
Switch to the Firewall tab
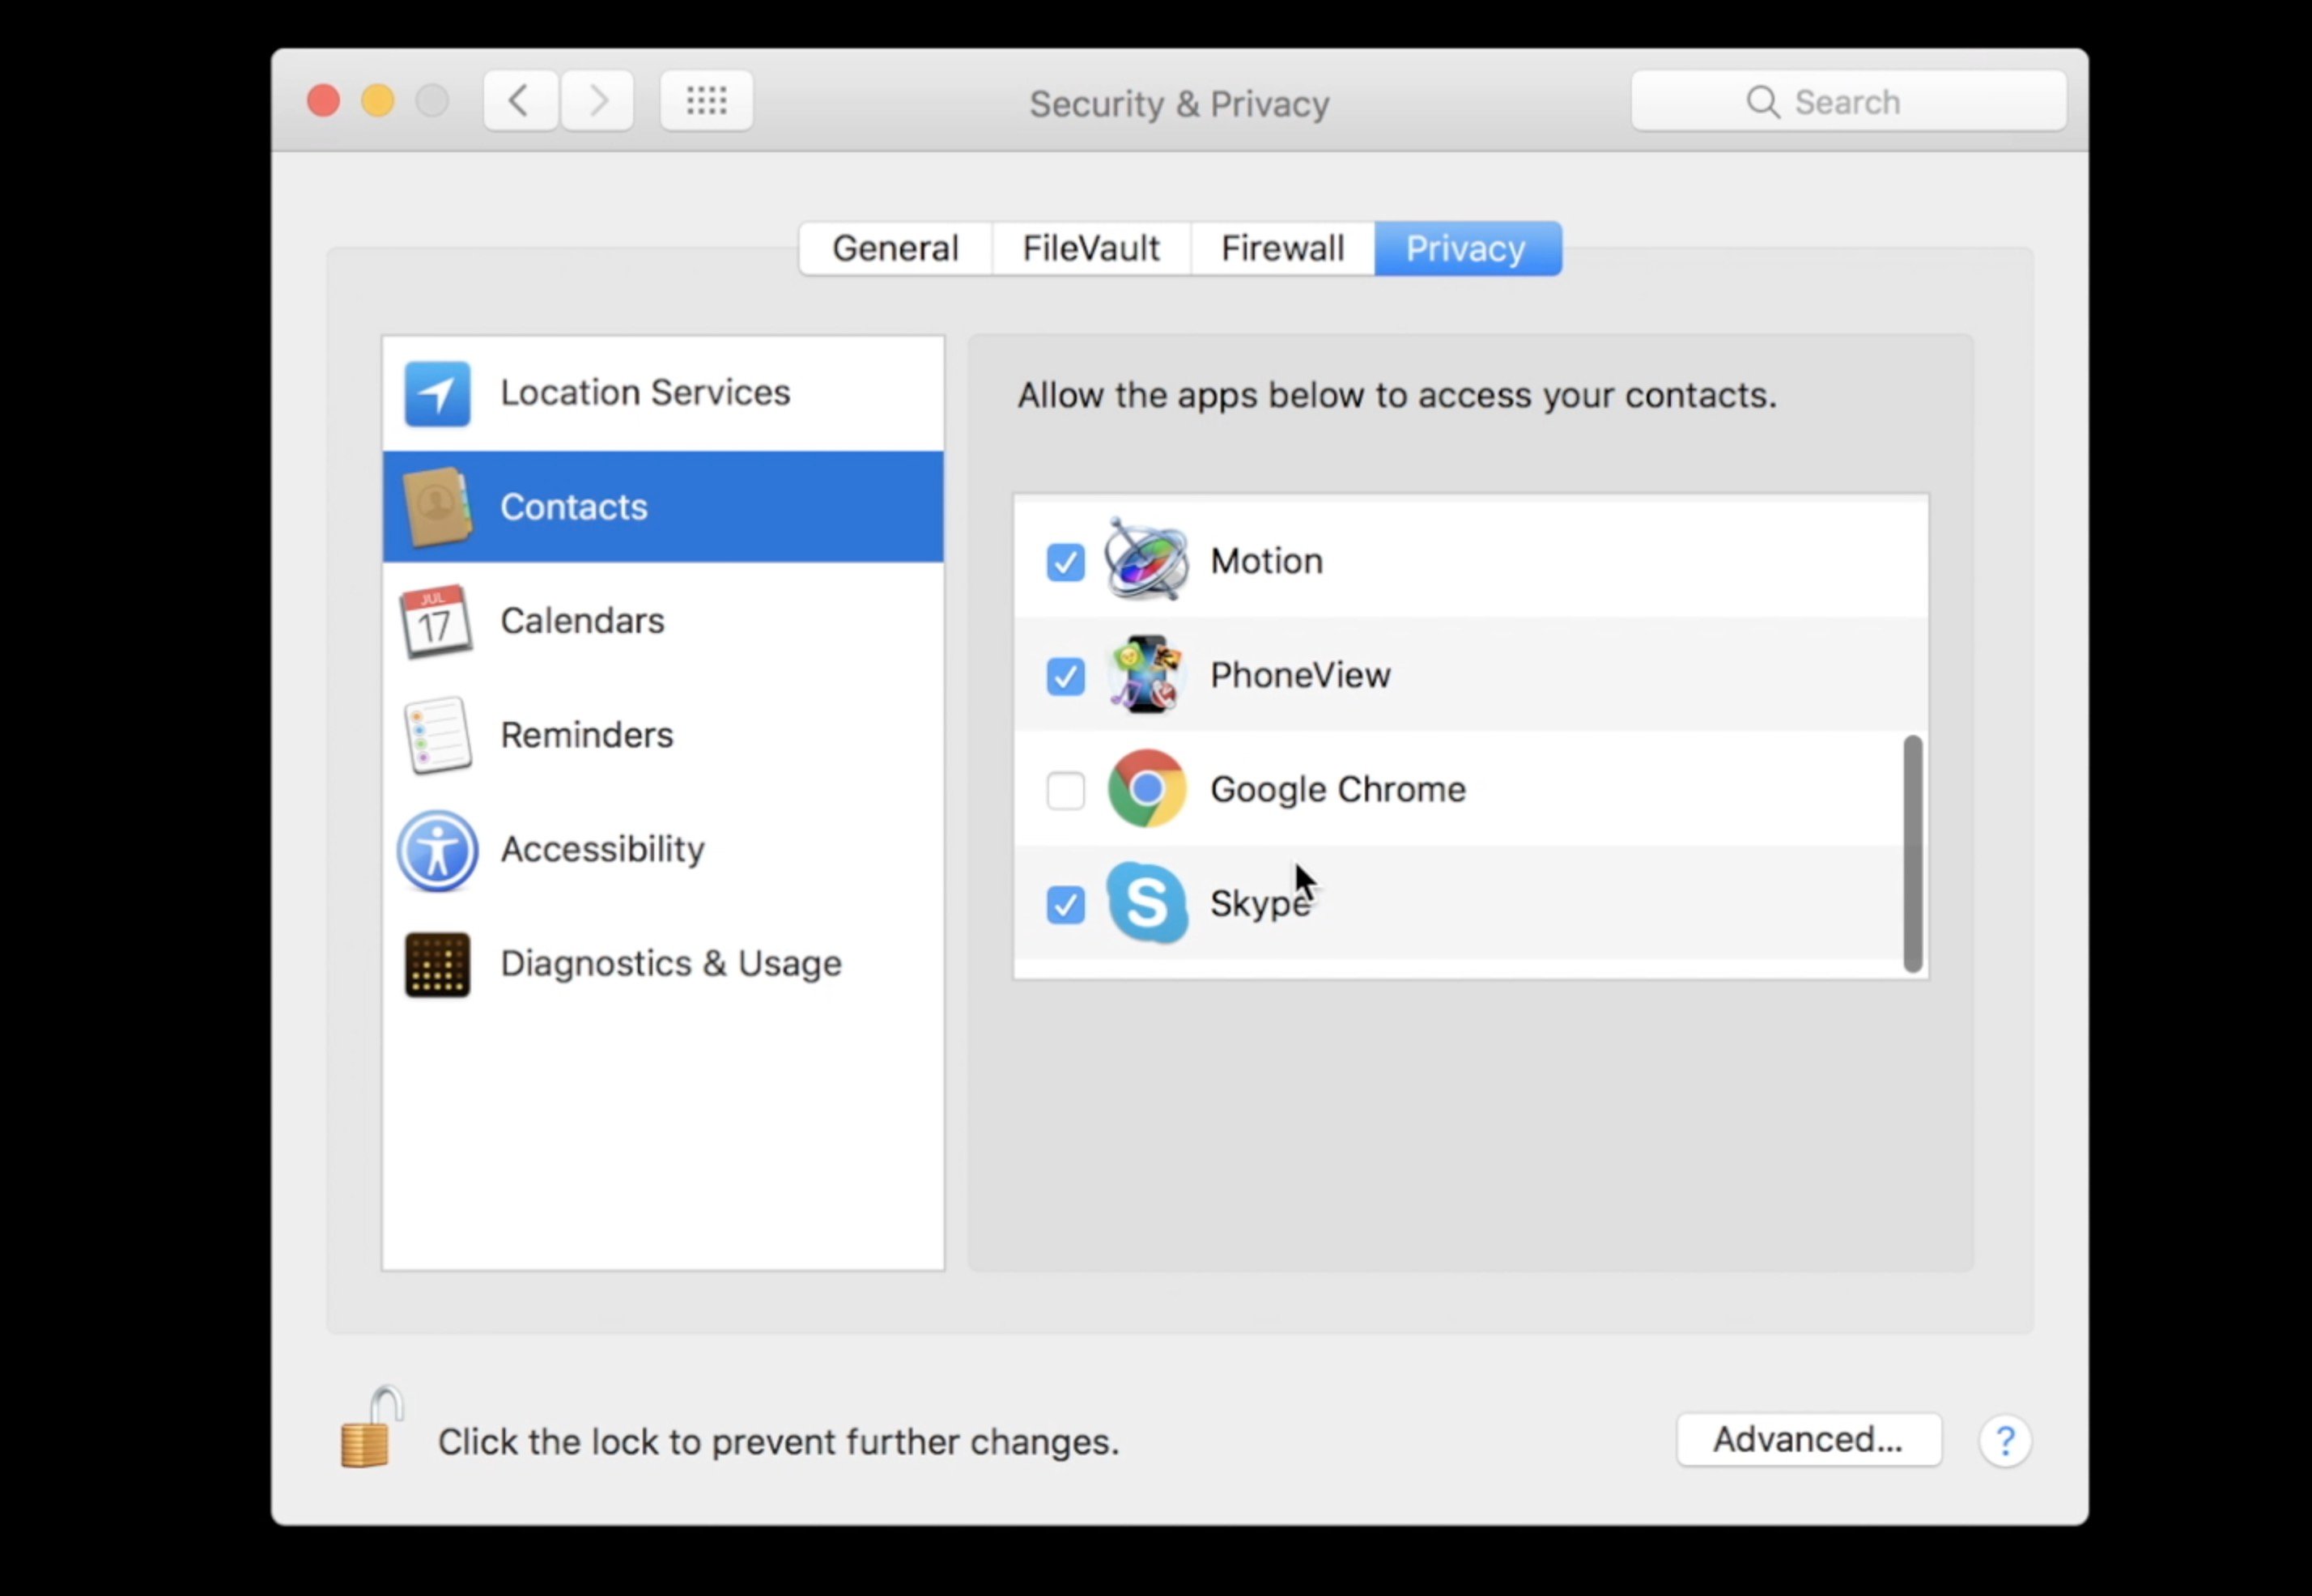pos(1282,248)
